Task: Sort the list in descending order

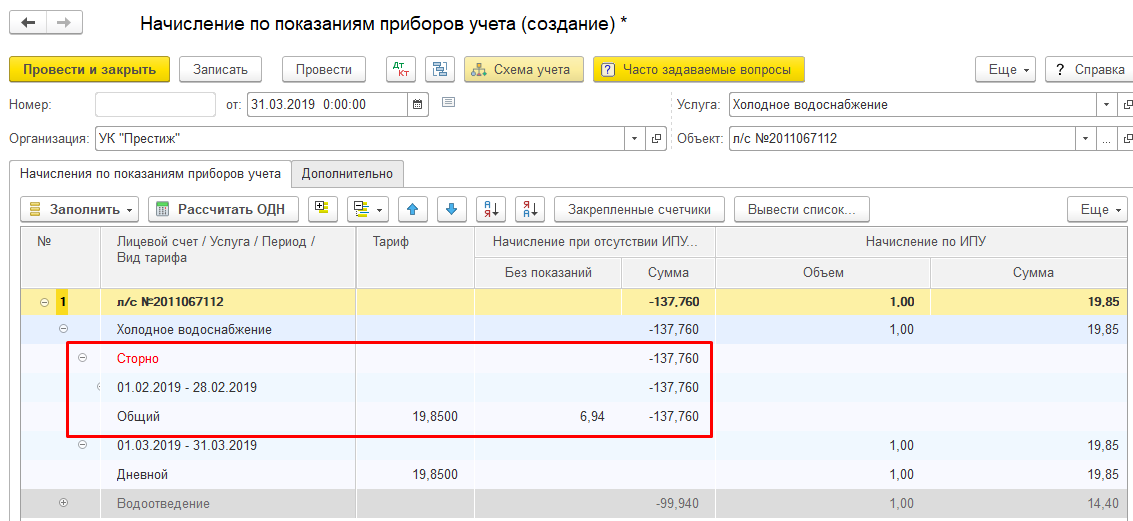Action: pyautogui.click(x=529, y=209)
